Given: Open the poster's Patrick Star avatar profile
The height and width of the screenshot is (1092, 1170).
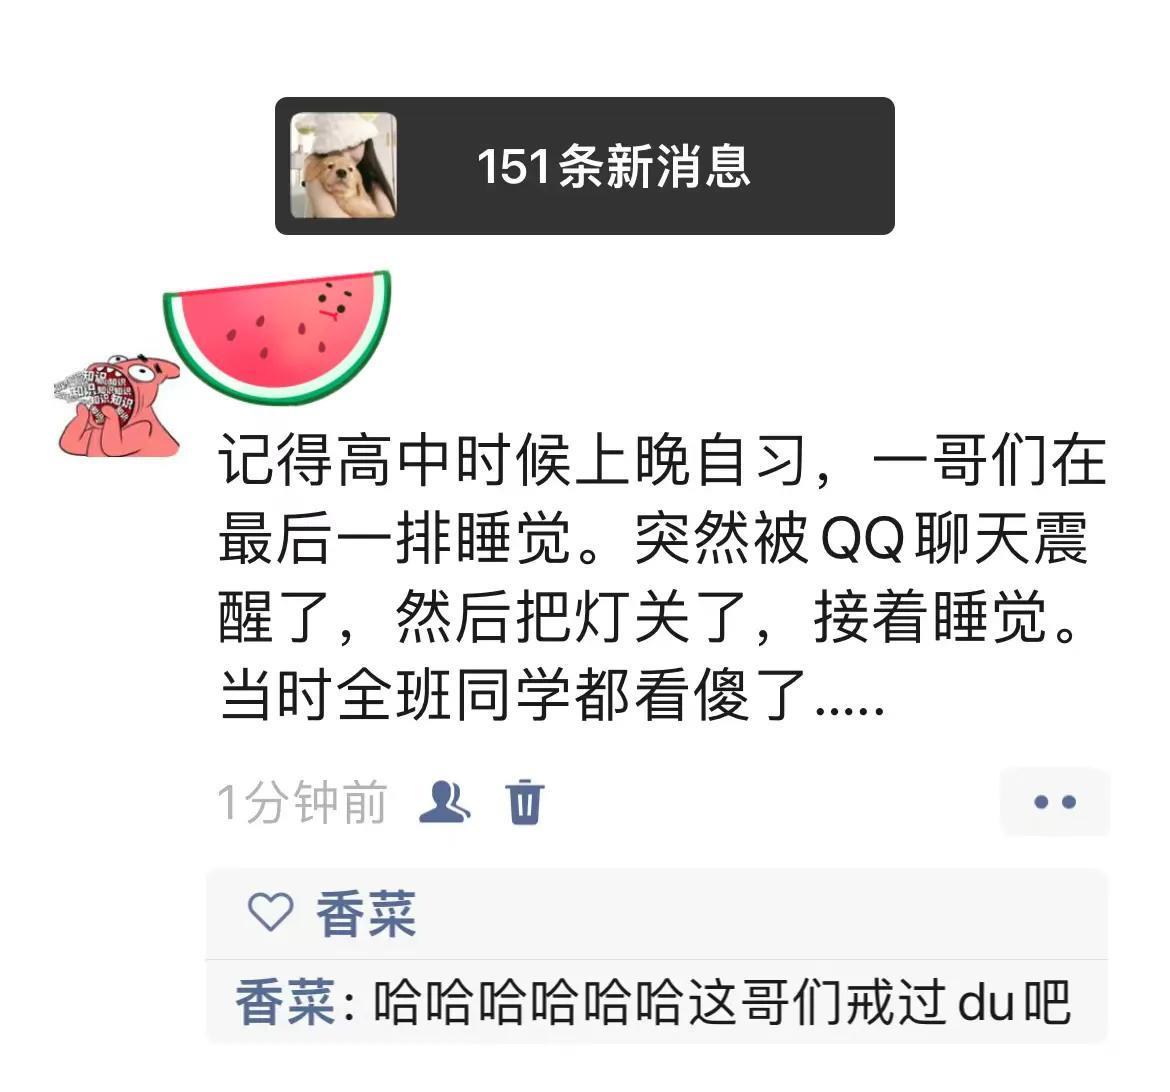Looking at the screenshot, I should 119,406.
